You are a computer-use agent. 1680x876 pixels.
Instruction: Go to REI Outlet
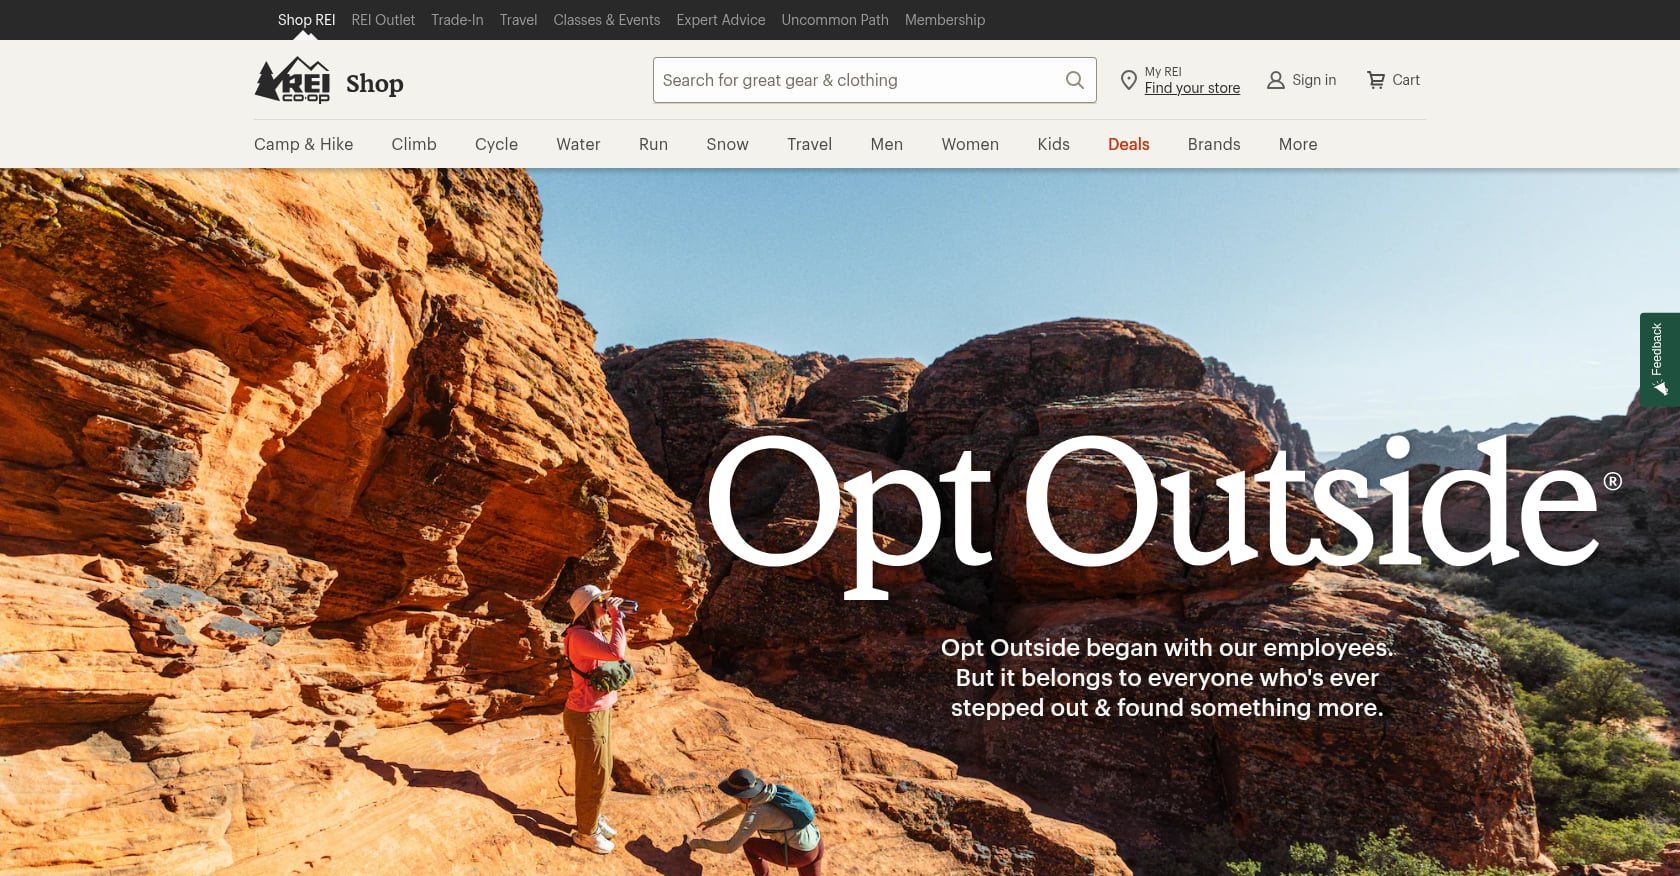[383, 20]
